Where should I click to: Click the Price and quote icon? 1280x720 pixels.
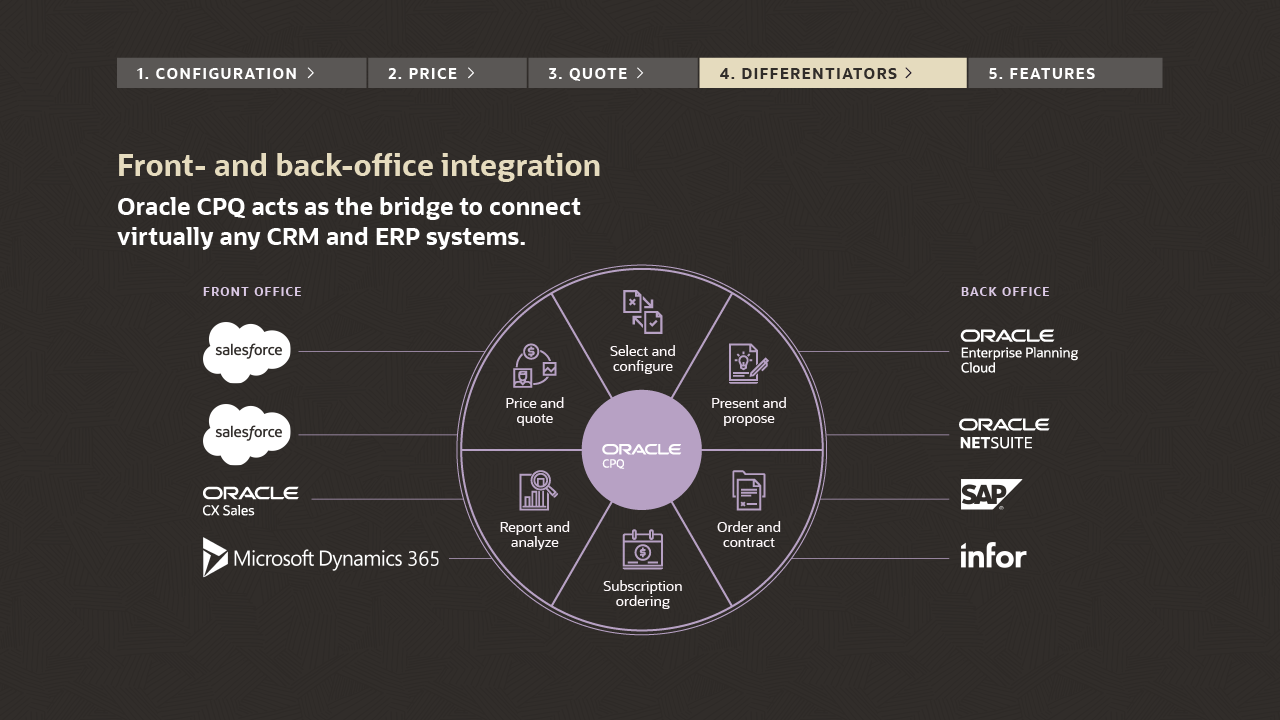pyautogui.click(x=534, y=366)
